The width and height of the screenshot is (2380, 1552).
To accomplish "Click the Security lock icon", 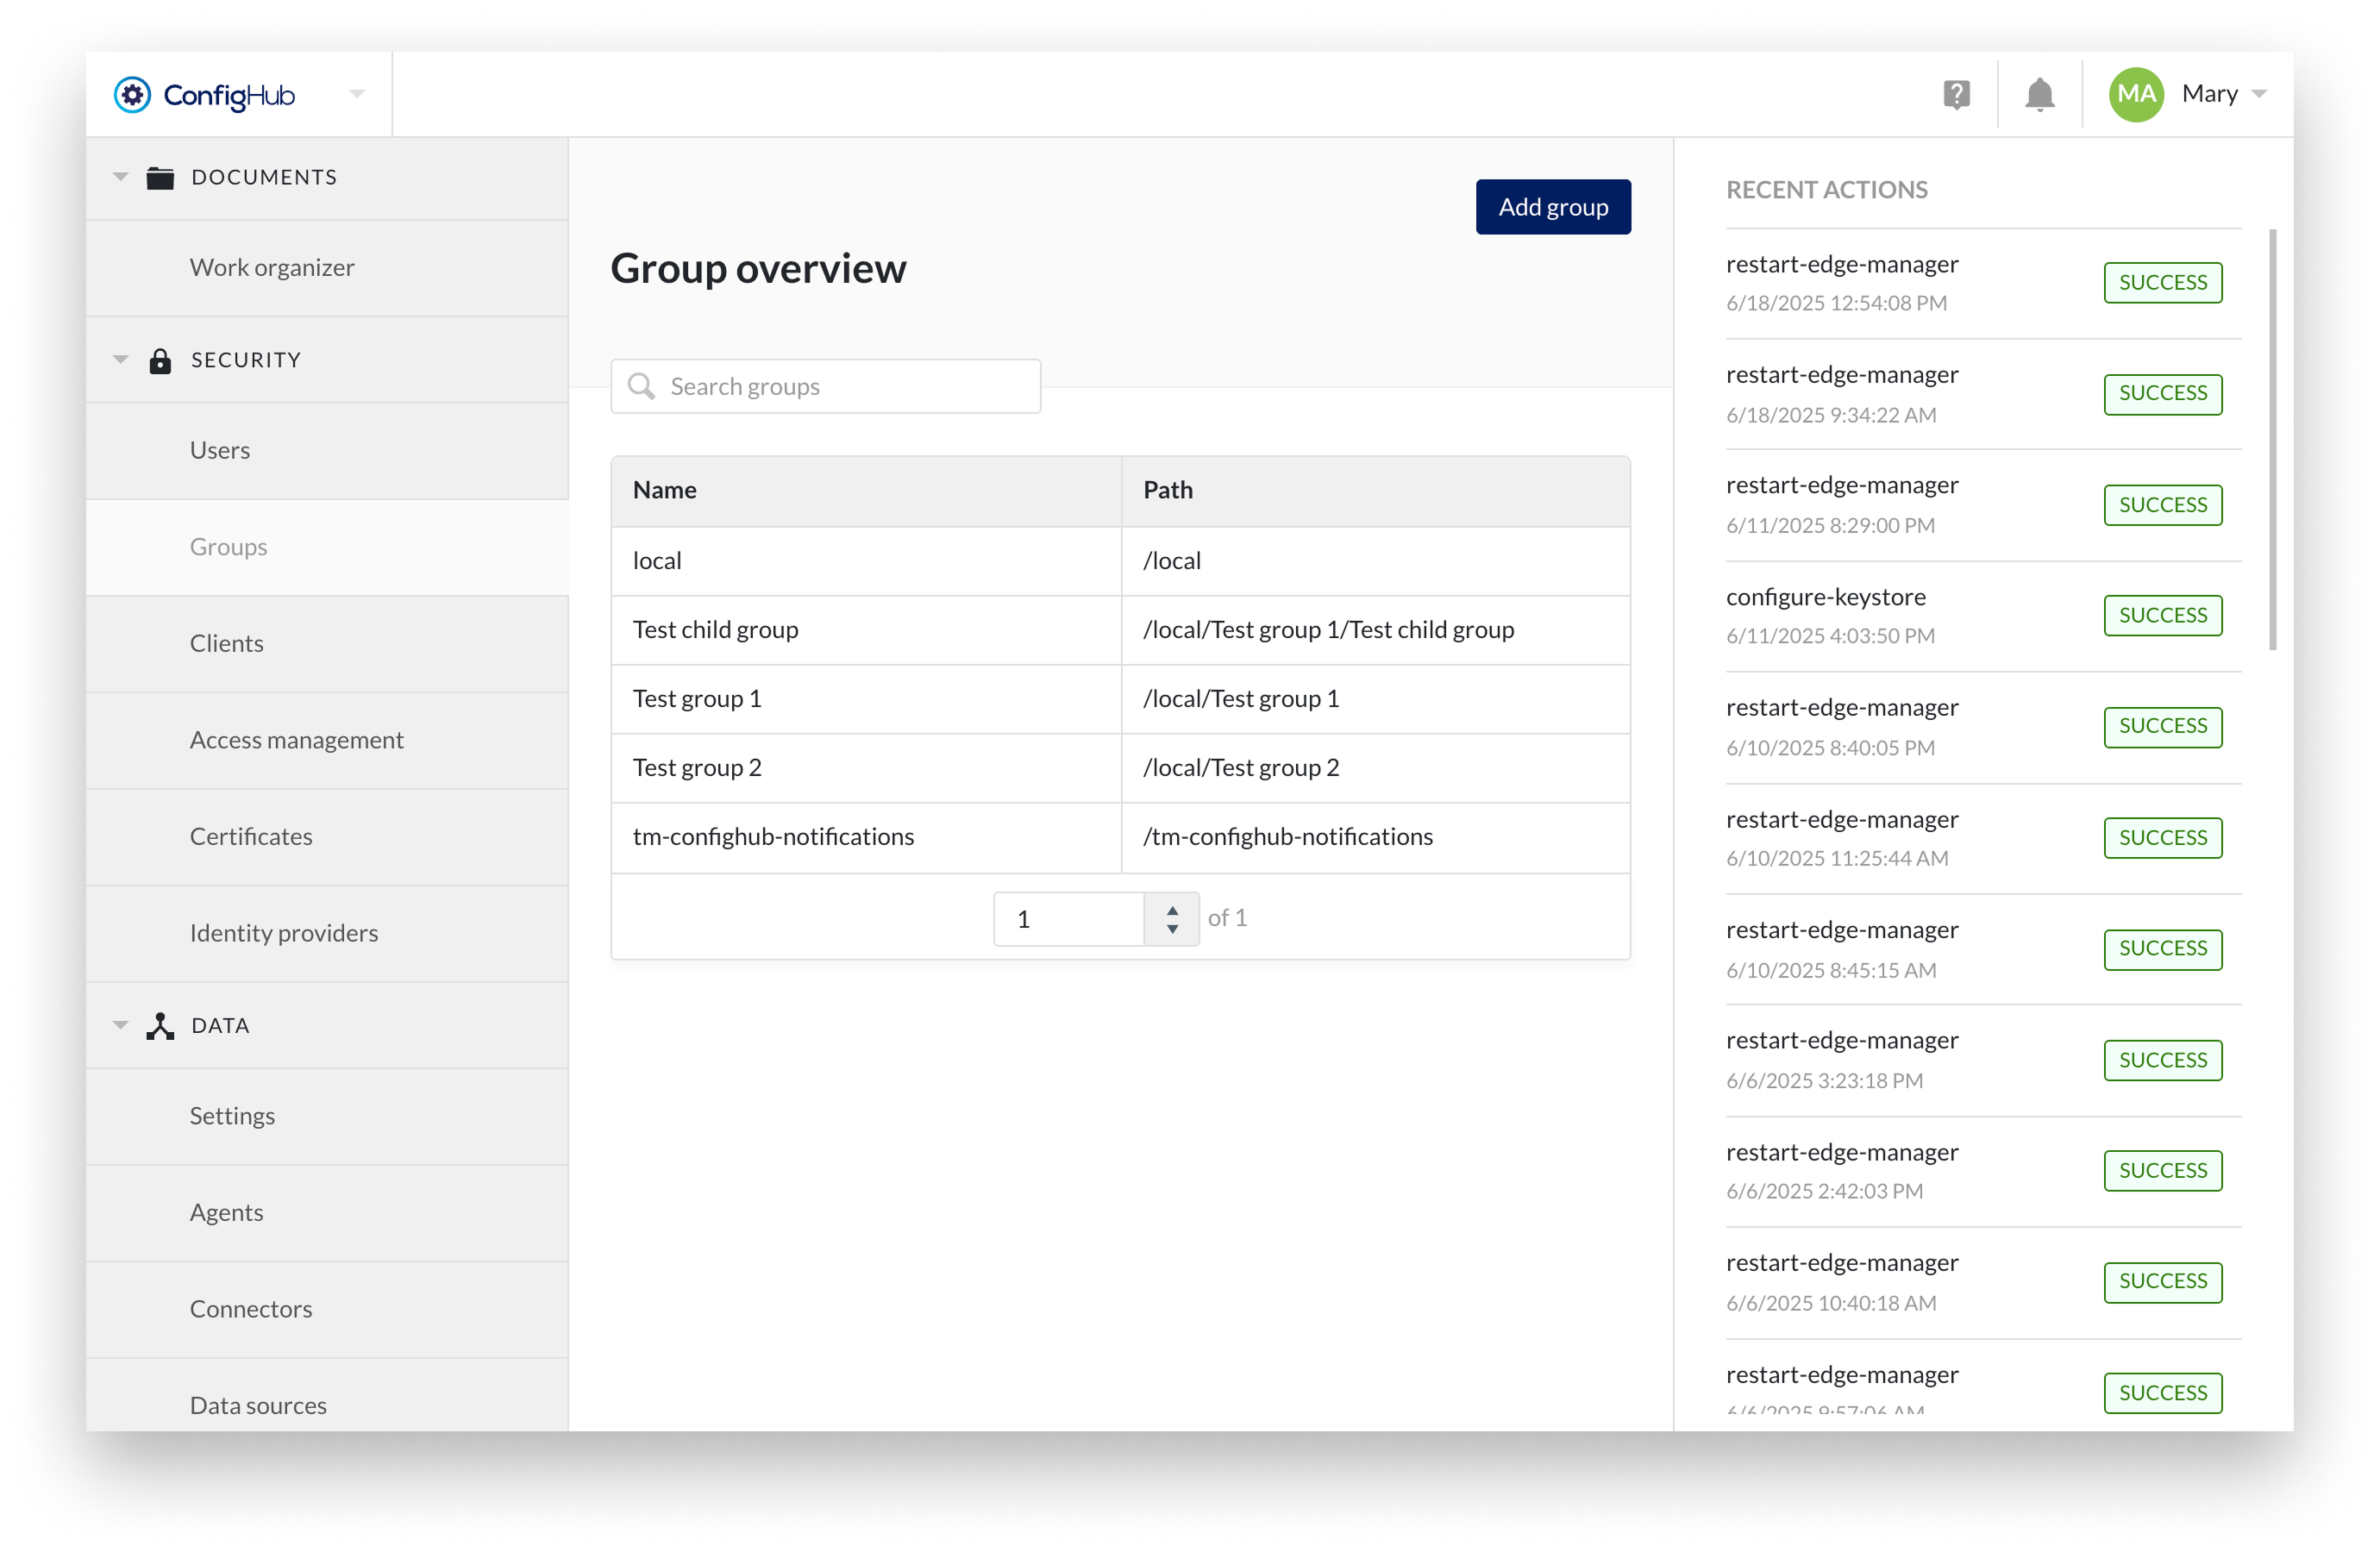I will tap(160, 361).
